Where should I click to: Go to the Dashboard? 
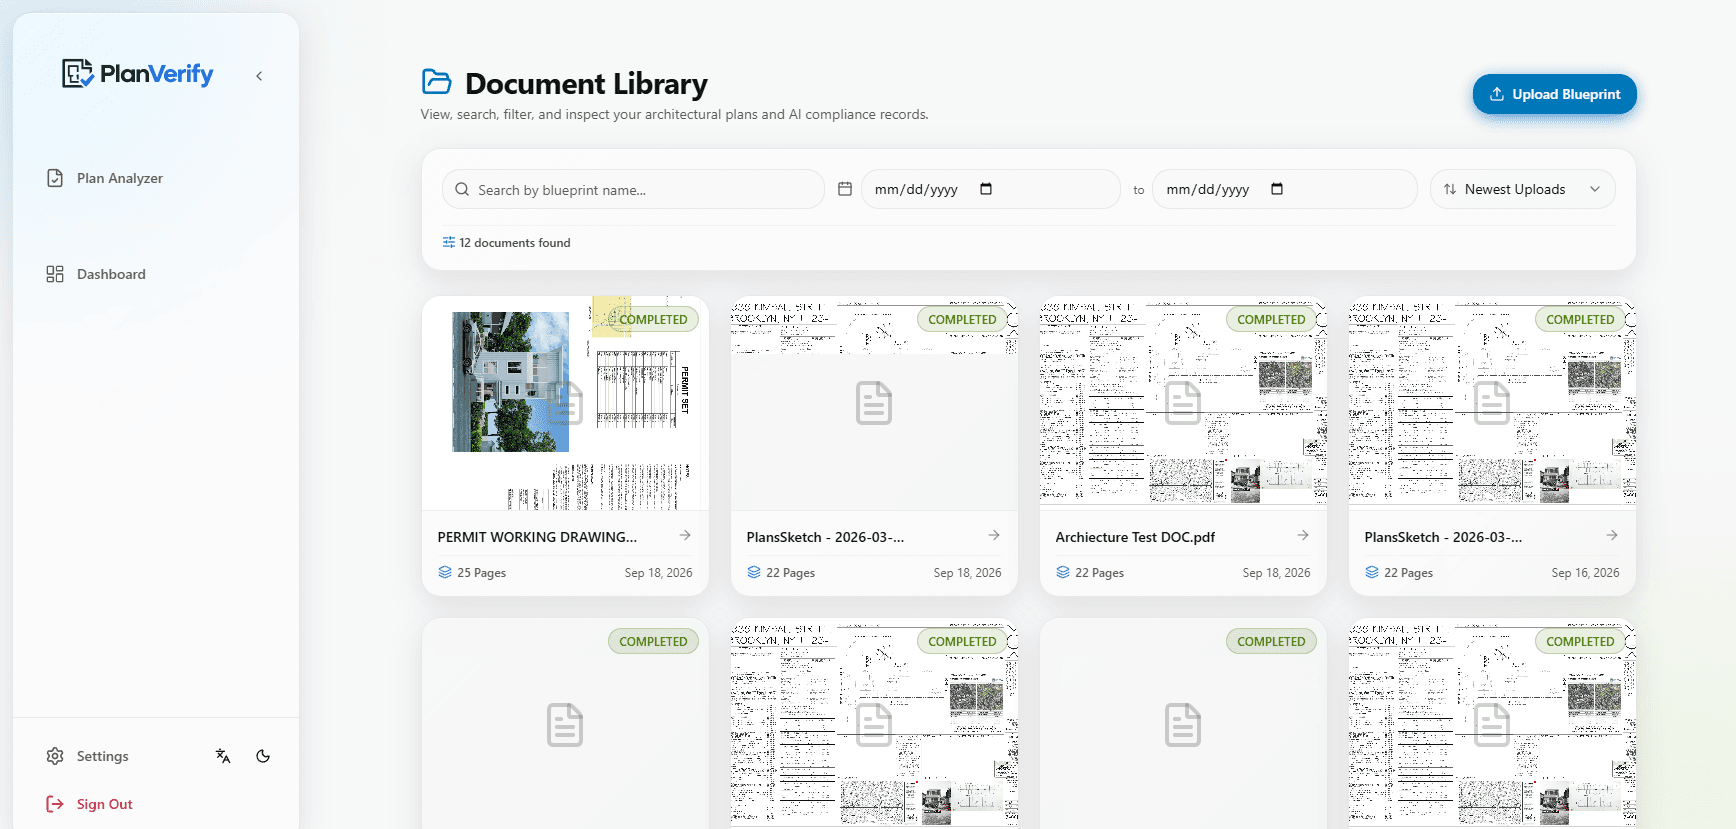tap(96, 274)
